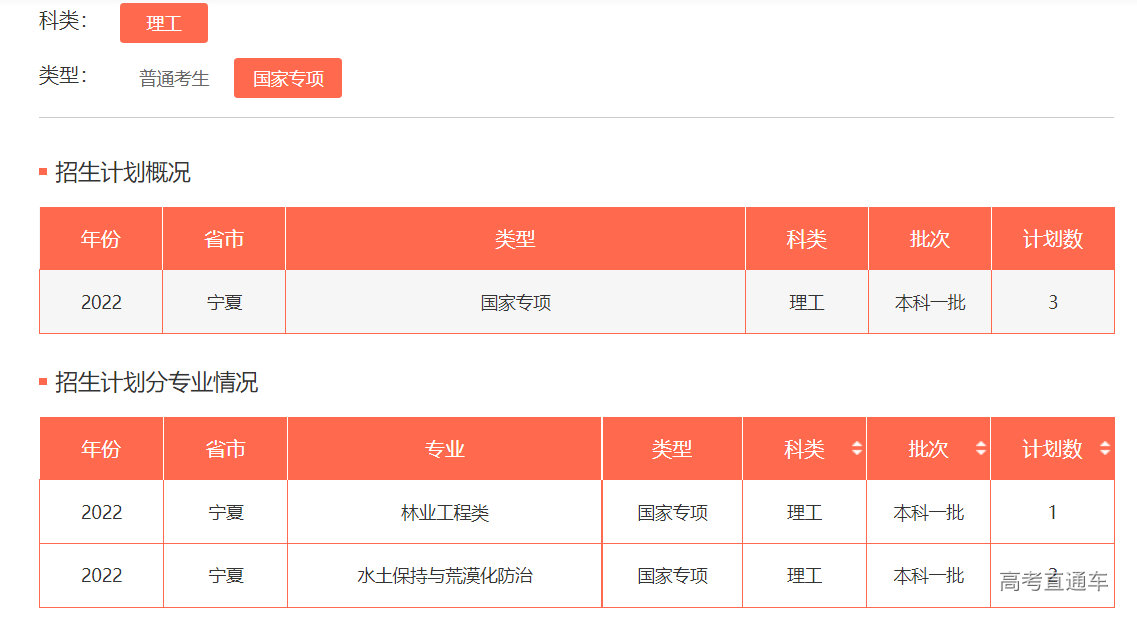Click the 宁夏 province cell for 林业工程类
1137x621 pixels.
[224, 511]
